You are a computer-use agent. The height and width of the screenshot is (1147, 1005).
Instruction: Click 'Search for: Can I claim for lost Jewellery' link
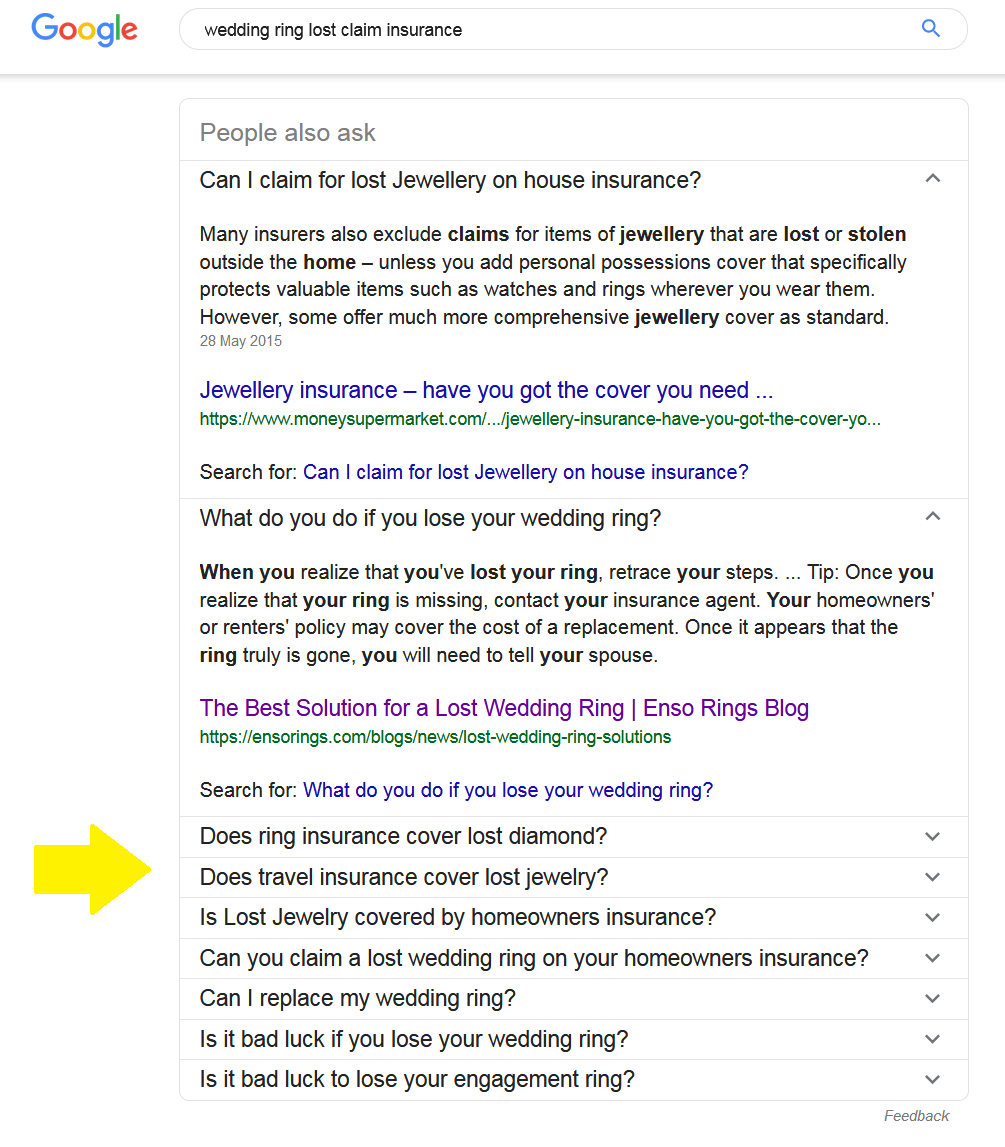[x=525, y=472]
